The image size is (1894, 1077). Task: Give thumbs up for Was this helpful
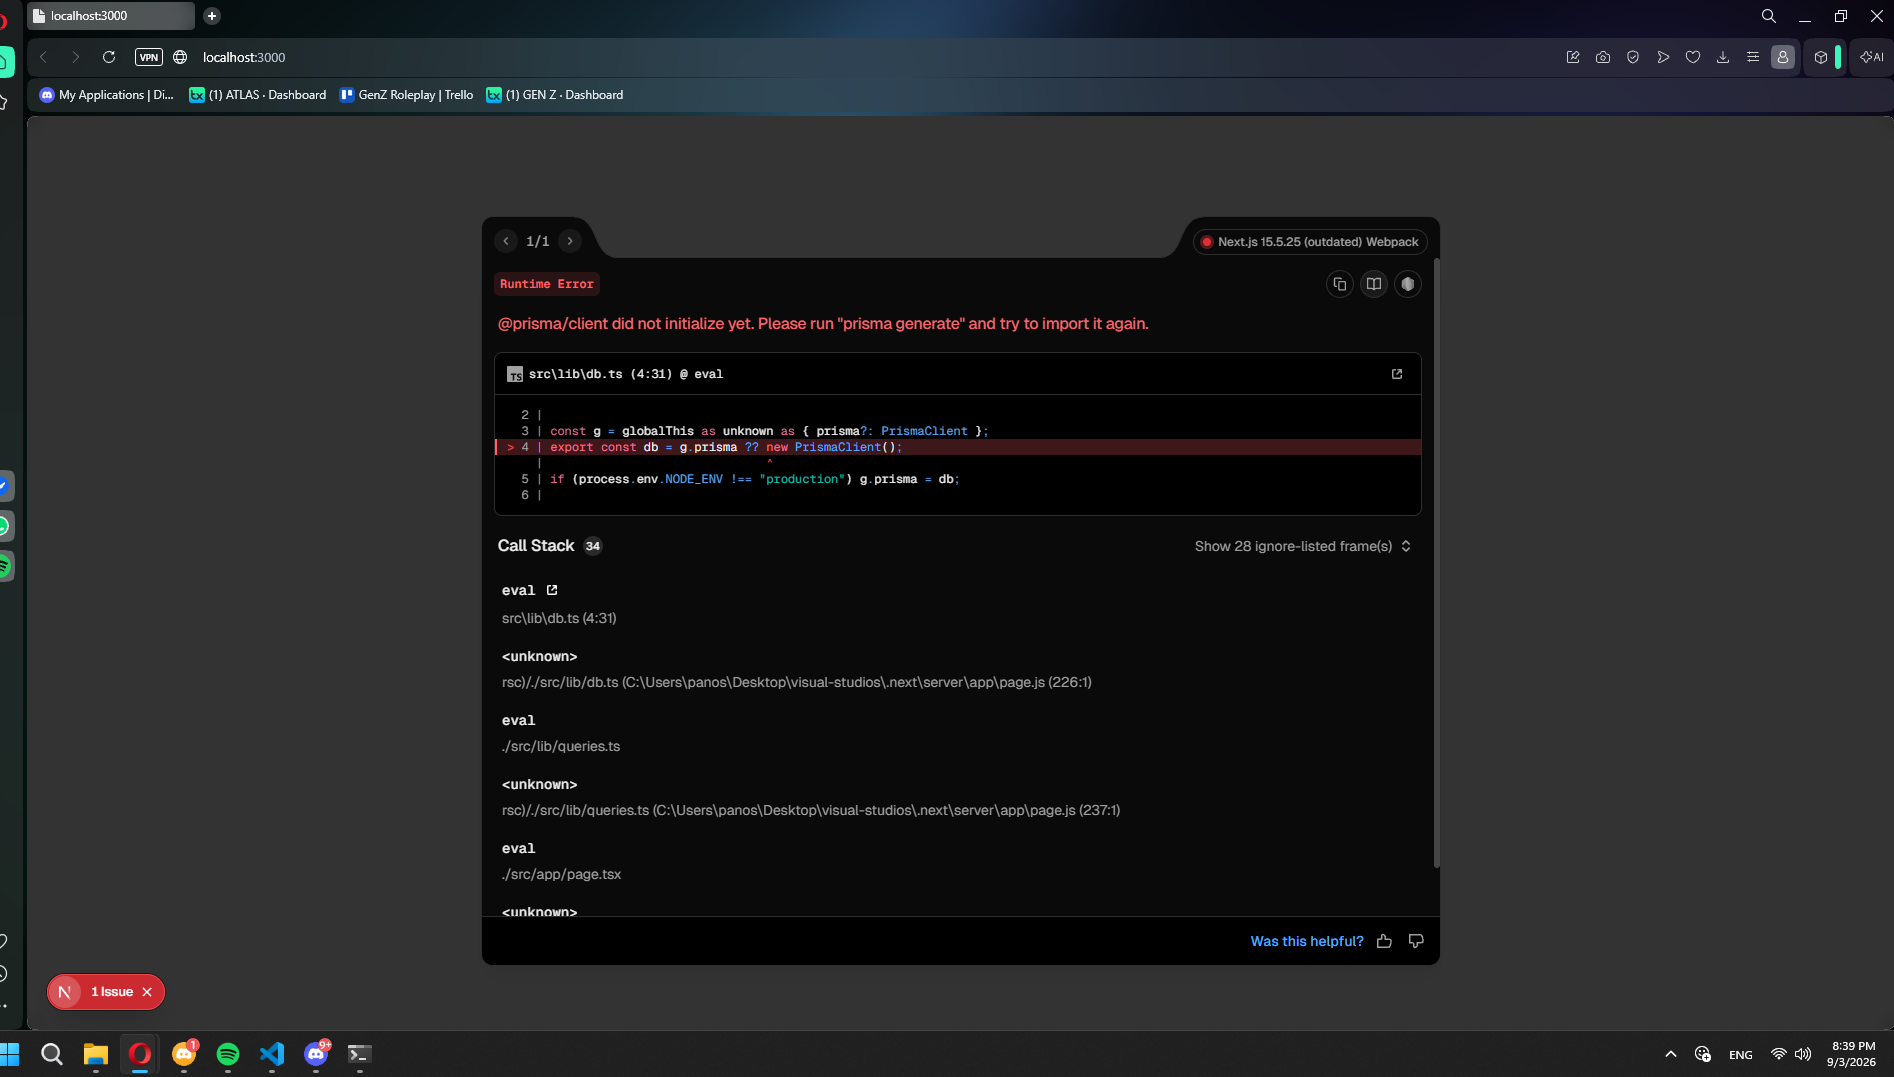click(1384, 941)
